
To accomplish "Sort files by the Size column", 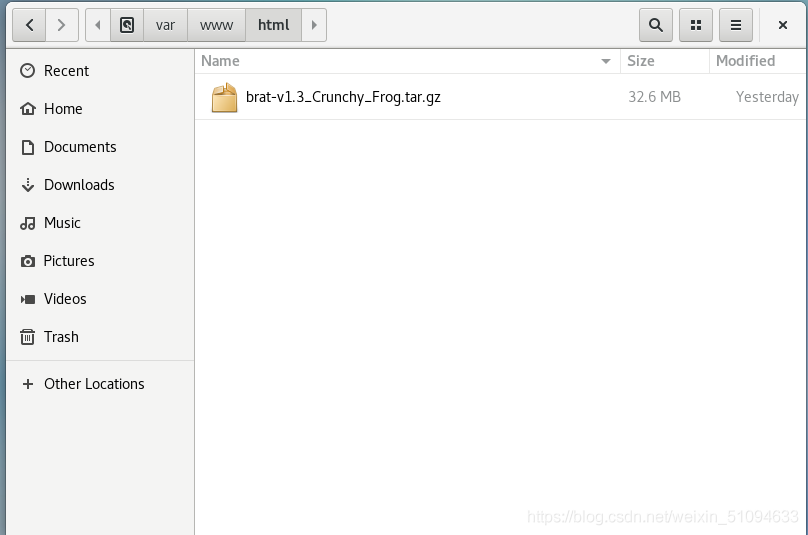I will coord(665,61).
